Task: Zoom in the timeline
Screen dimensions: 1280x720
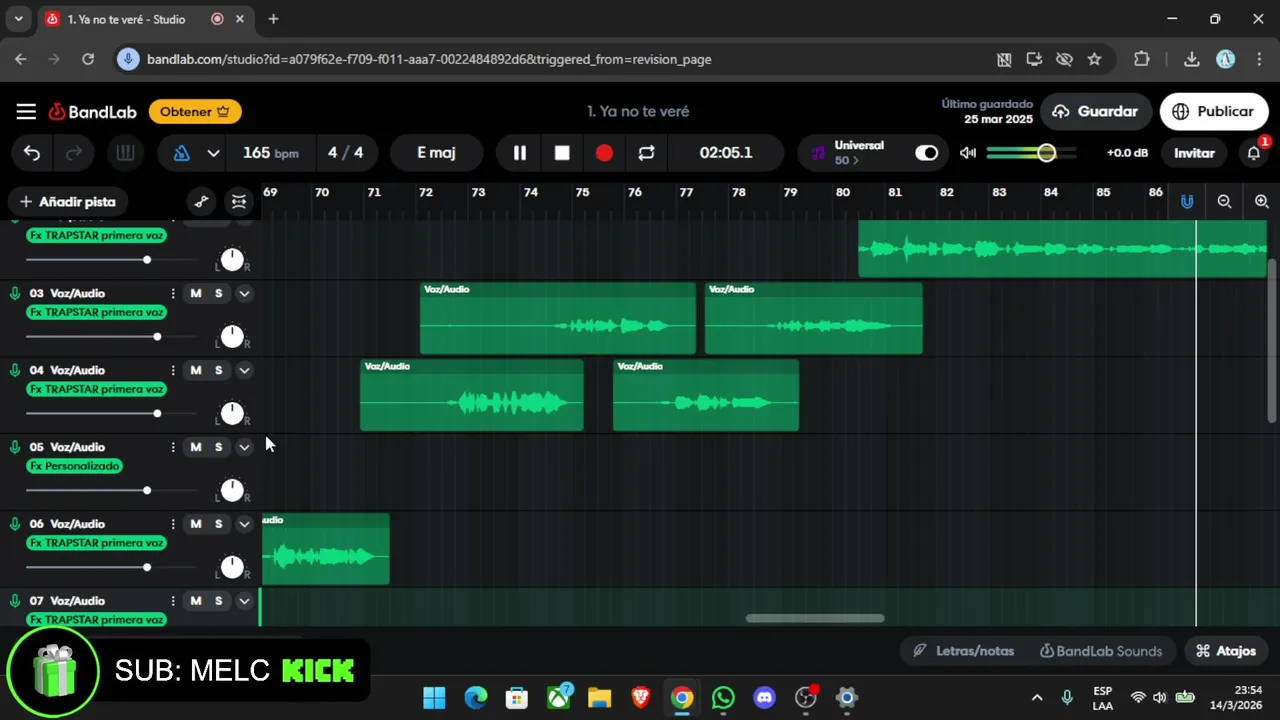Action: (x=1261, y=202)
